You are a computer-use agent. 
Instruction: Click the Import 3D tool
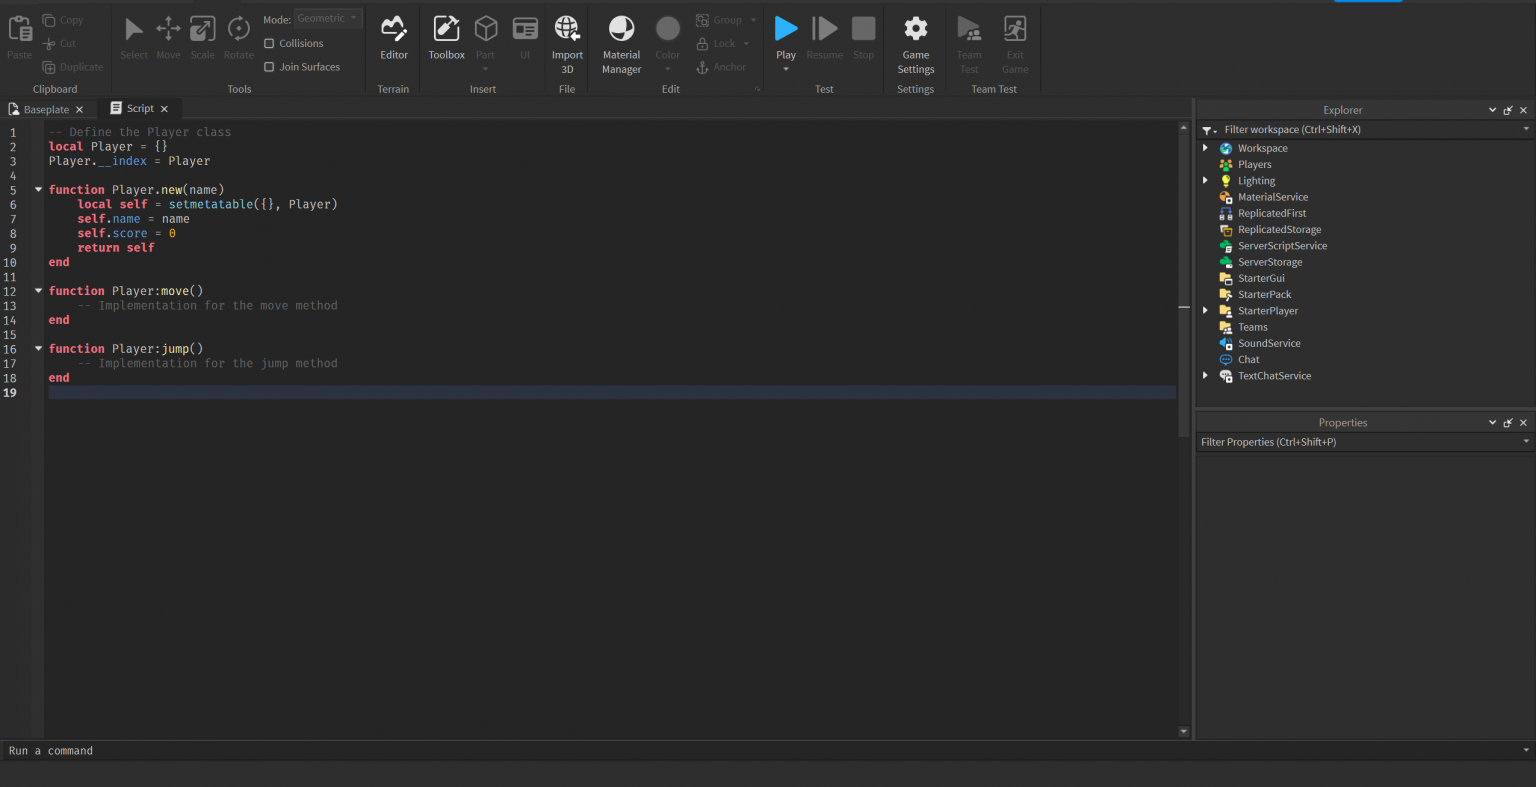(x=567, y=40)
